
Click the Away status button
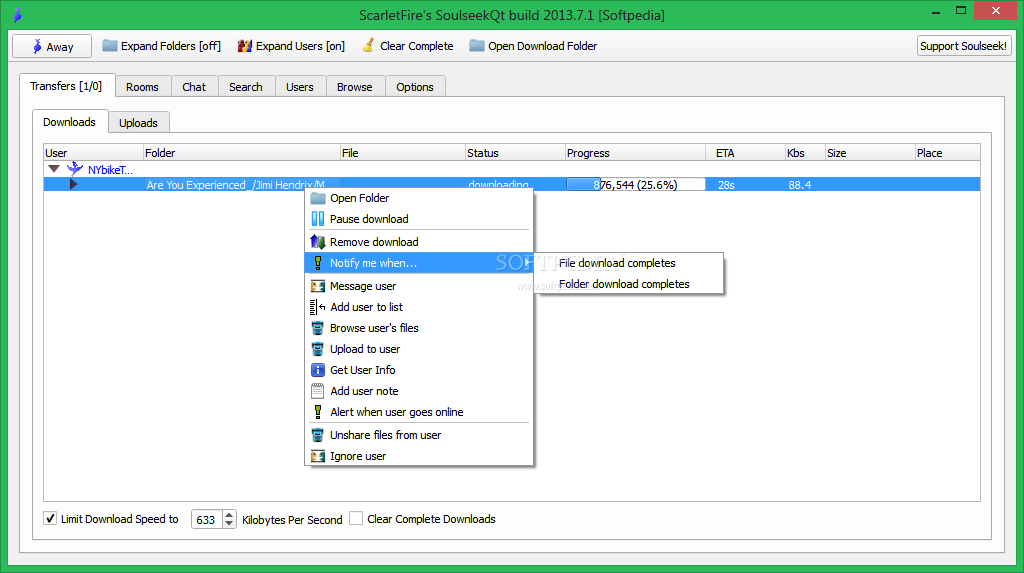pyautogui.click(x=52, y=46)
